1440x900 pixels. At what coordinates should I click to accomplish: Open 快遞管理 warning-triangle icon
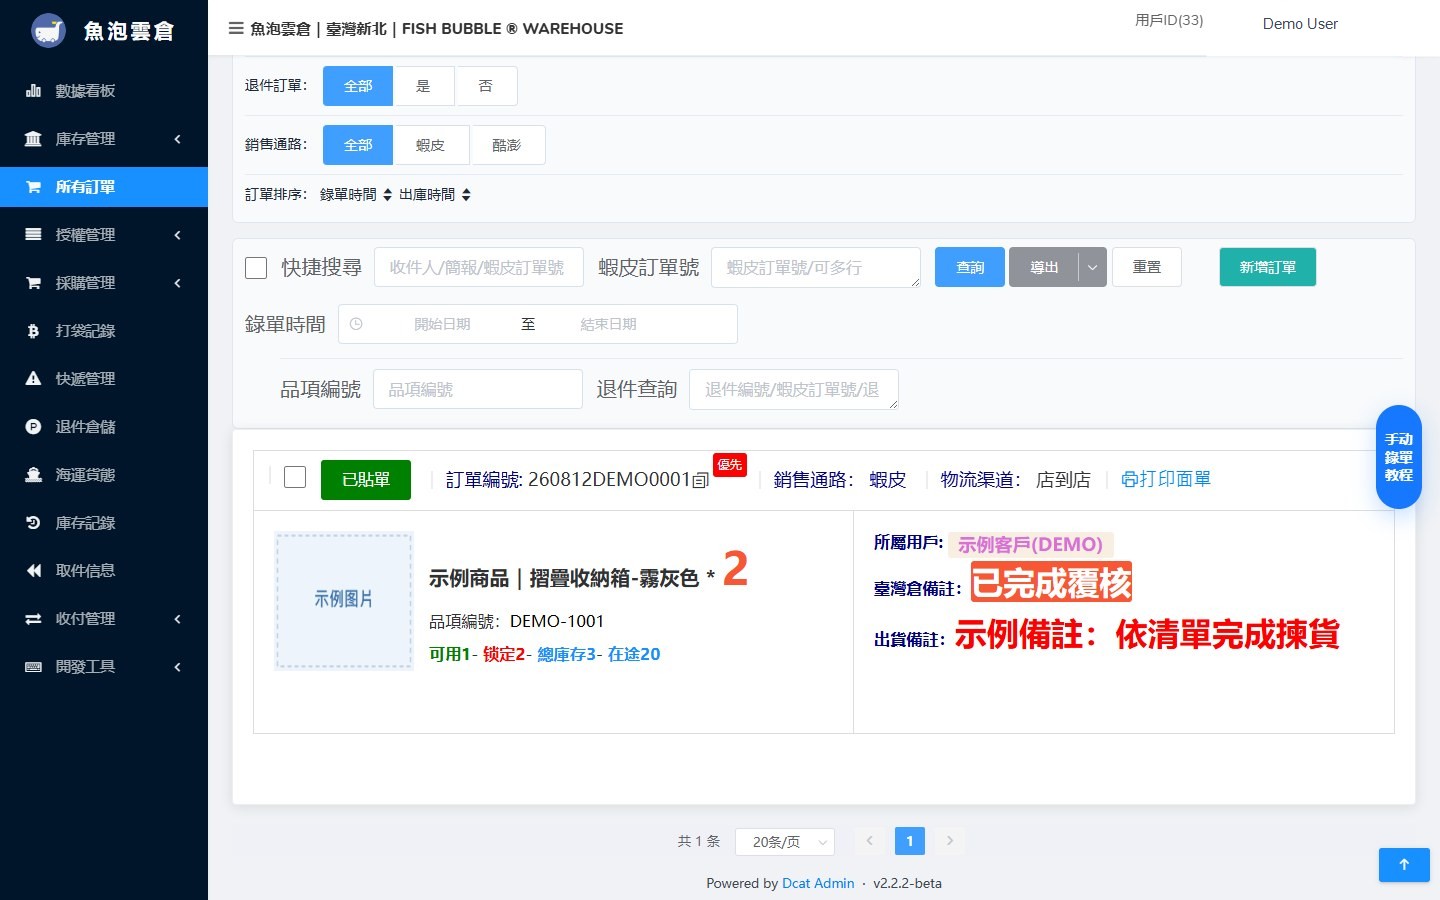click(x=33, y=379)
